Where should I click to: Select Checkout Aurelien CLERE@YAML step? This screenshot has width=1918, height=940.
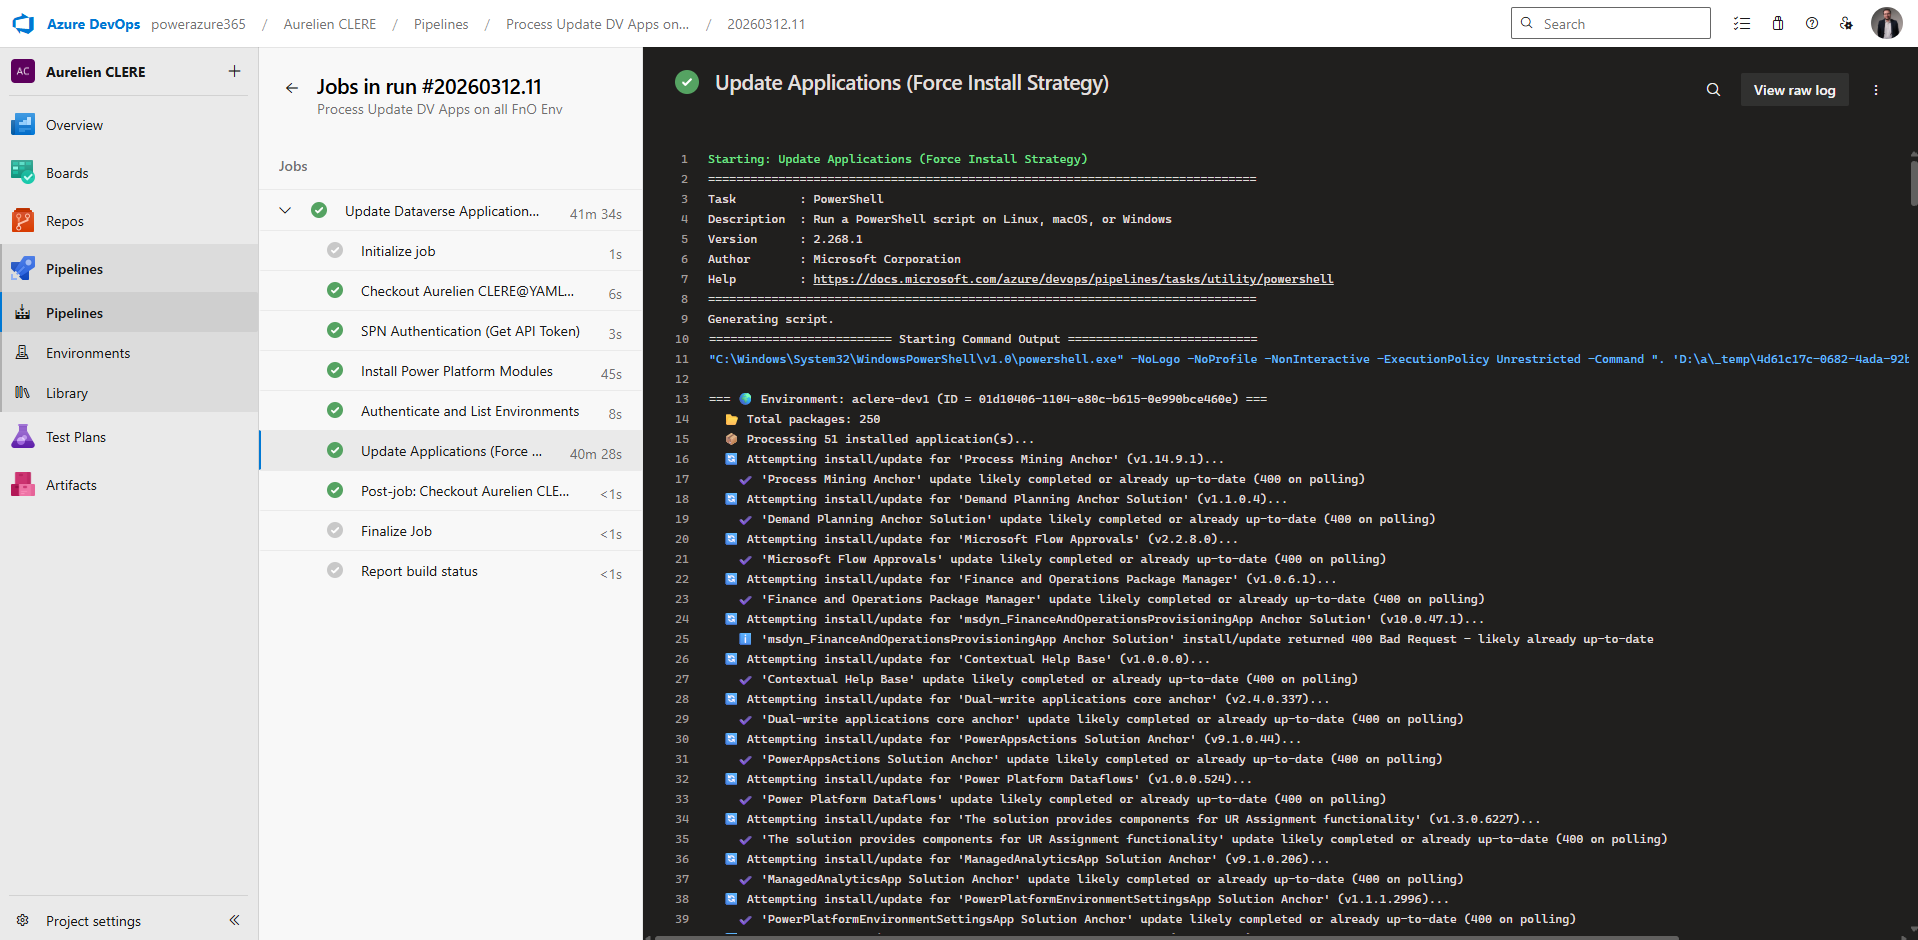click(x=451, y=291)
